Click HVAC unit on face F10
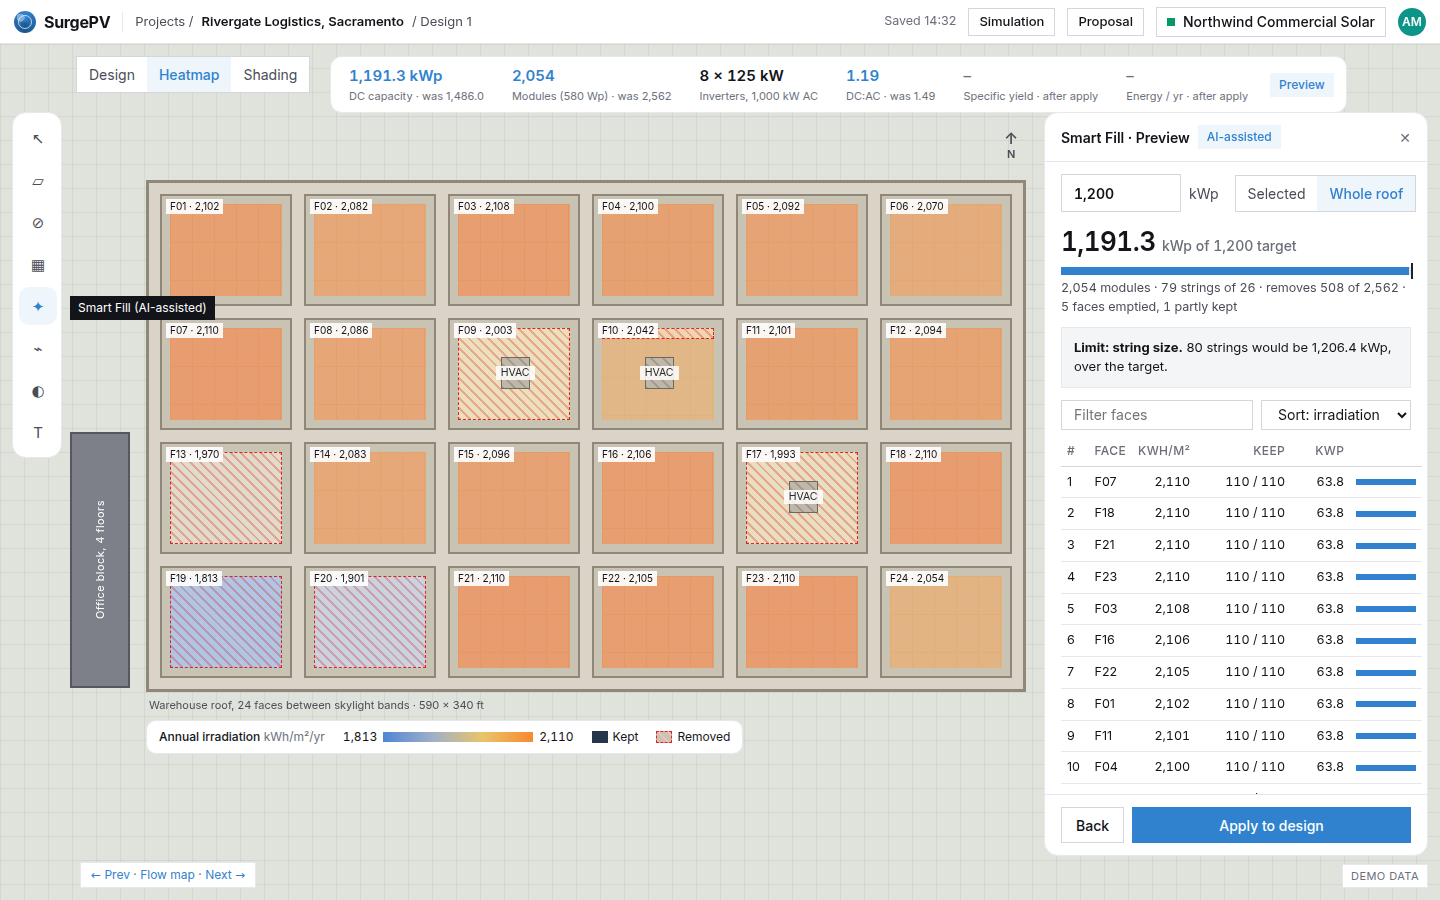This screenshot has height=900, width=1440. (659, 372)
